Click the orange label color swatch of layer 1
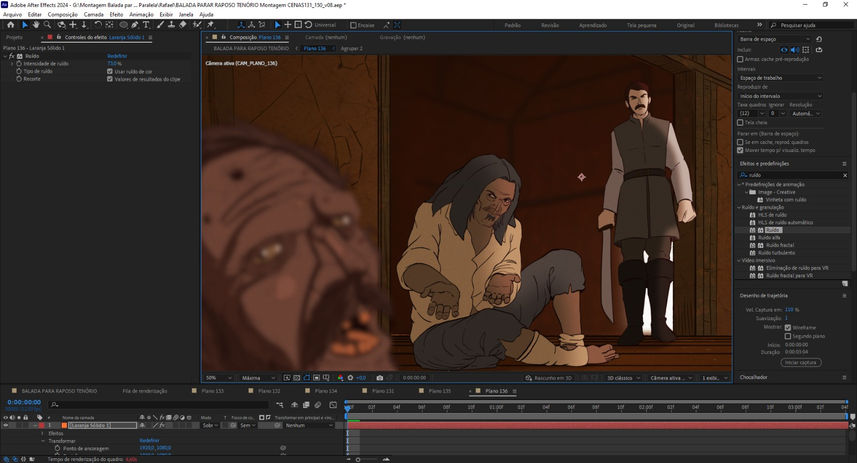 [64, 425]
